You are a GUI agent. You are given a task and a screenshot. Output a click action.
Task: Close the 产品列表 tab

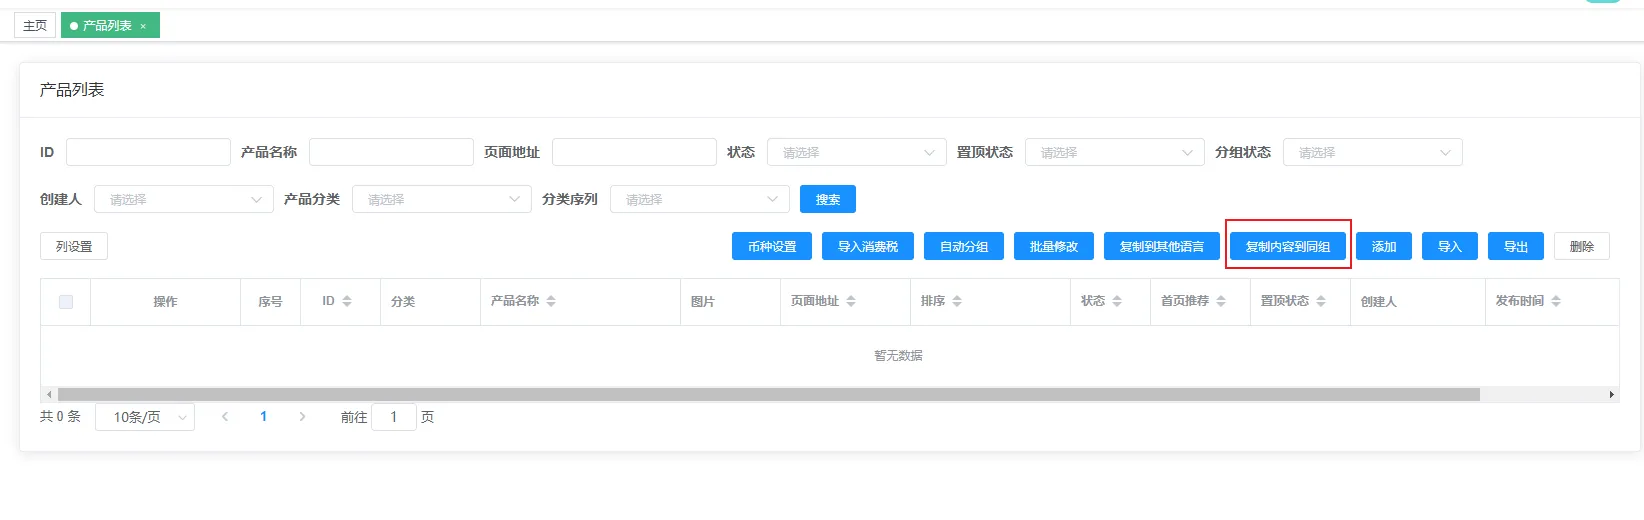pos(143,26)
